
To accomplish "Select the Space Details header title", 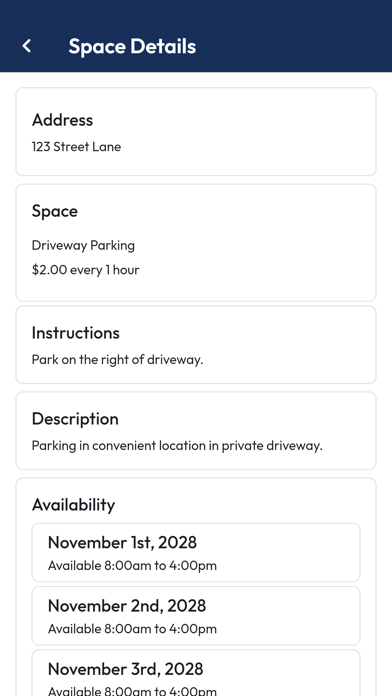I will coord(132,46).
